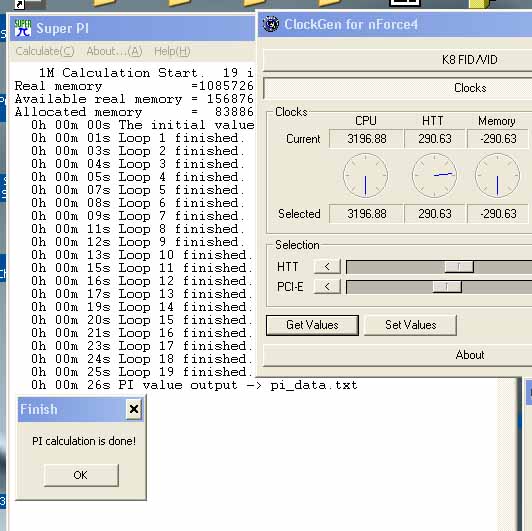532x531 pixels.
Task: Click the 'Allocated memory' line
Action: pos(134,112)
